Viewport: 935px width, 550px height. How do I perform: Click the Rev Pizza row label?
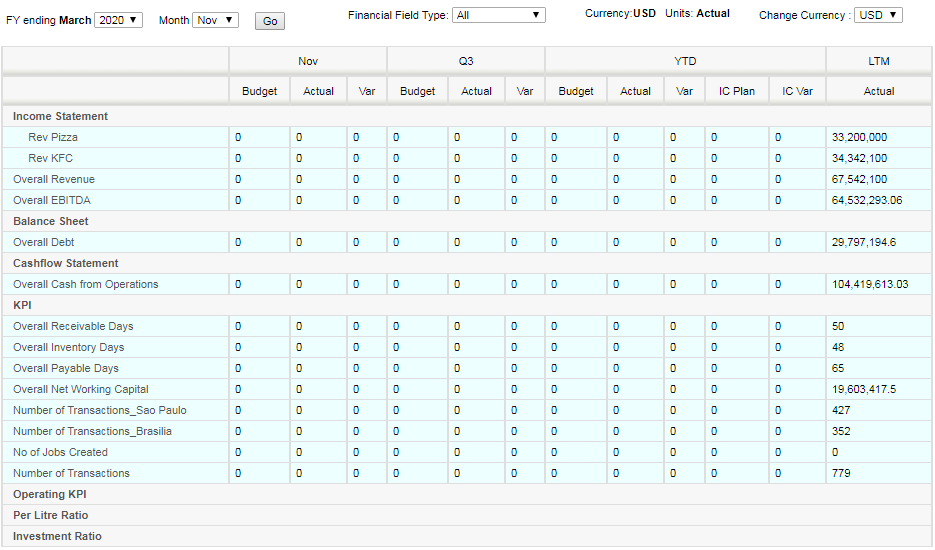[52, 137]
